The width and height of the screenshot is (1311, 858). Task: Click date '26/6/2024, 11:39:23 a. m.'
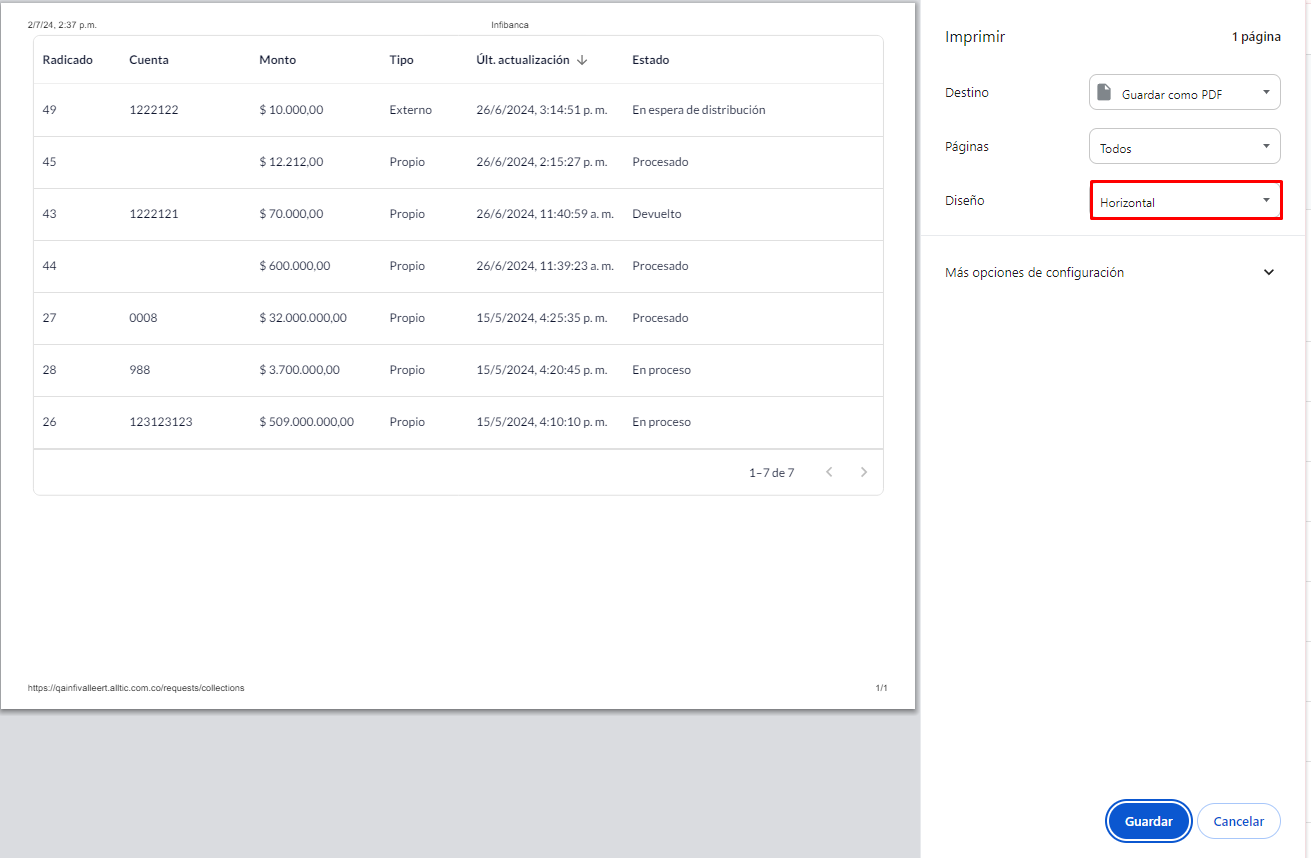coord(545,266)
